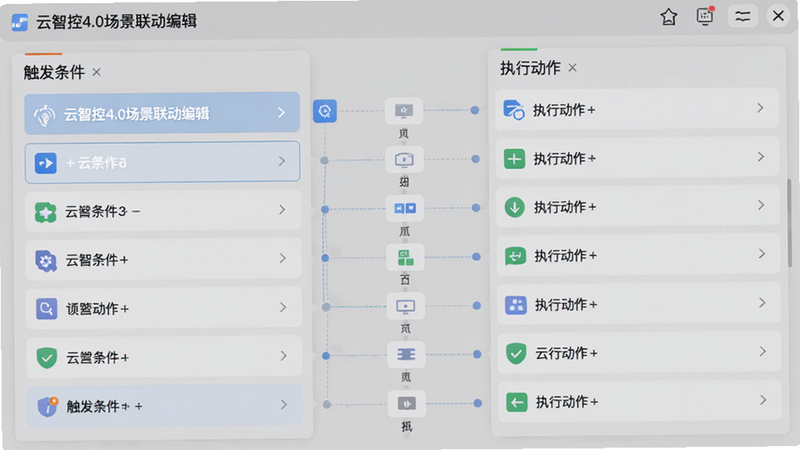The image size is (800, 450).
Task: Select the monitor-with-down-arrow node in the canvas
Action: pos(404,159)
